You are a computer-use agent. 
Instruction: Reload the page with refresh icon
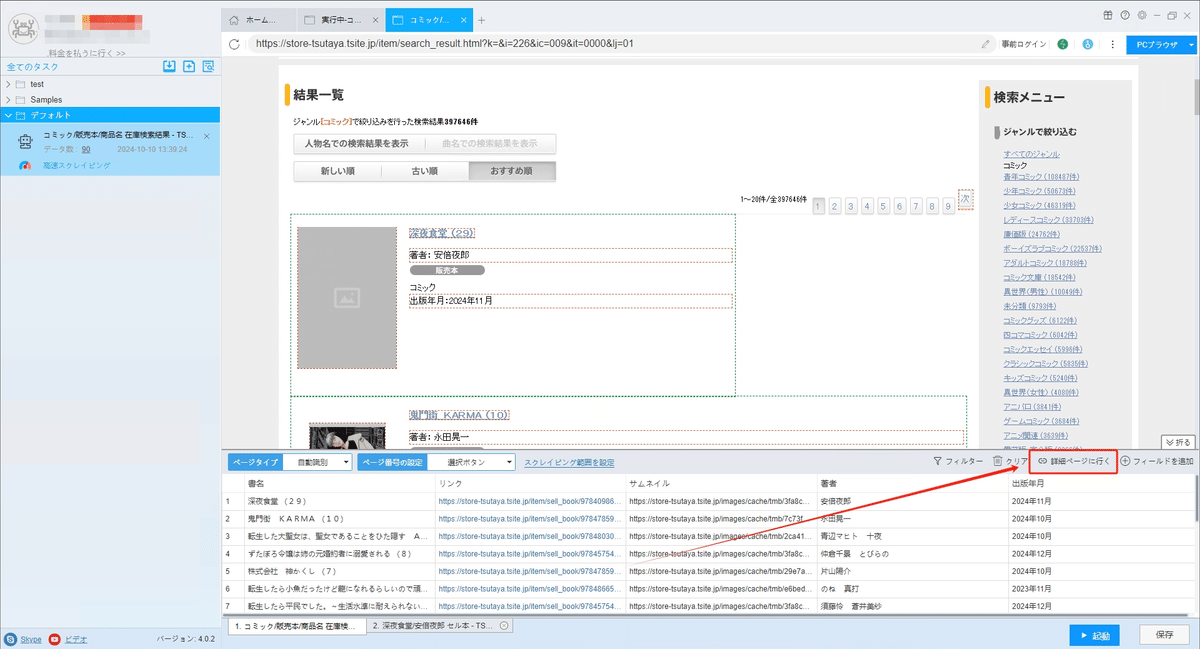click(x=234, y=44)
